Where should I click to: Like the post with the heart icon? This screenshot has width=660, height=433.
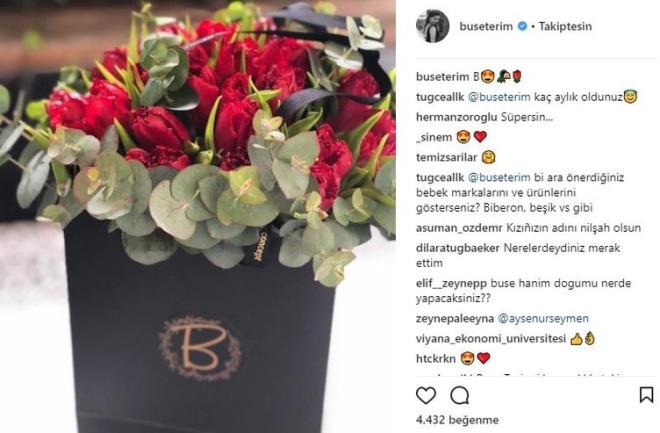(x=426, y=396)
